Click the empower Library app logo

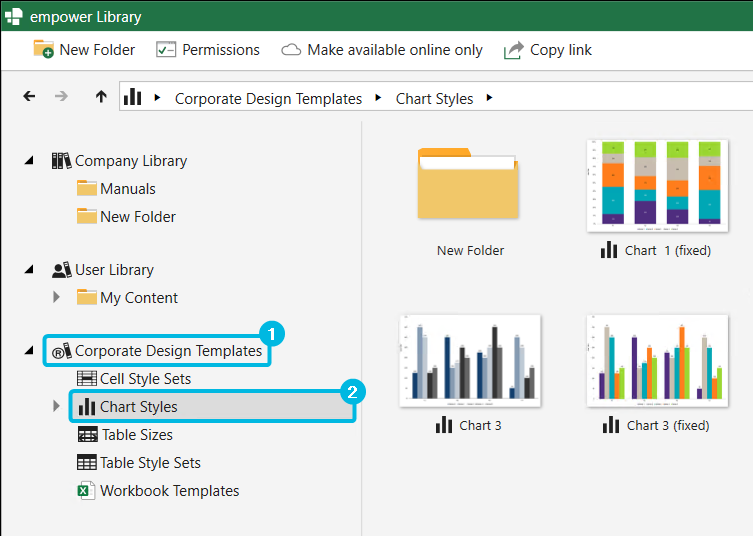[13, 16]
